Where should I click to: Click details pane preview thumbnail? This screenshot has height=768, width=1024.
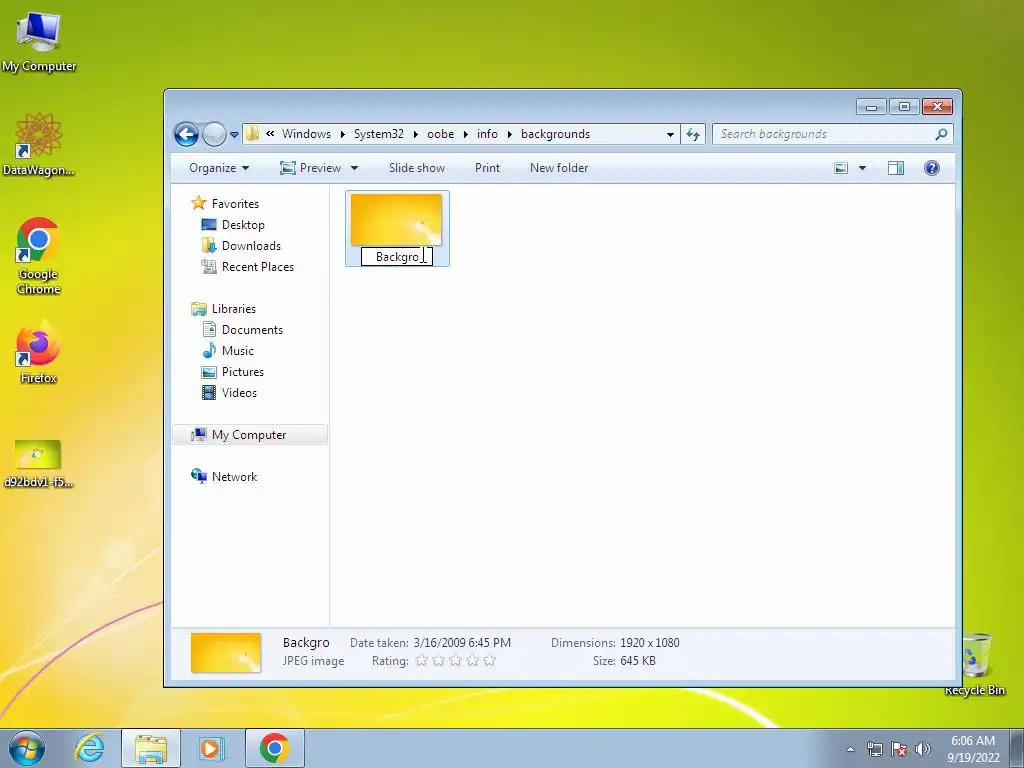[225, 653]
